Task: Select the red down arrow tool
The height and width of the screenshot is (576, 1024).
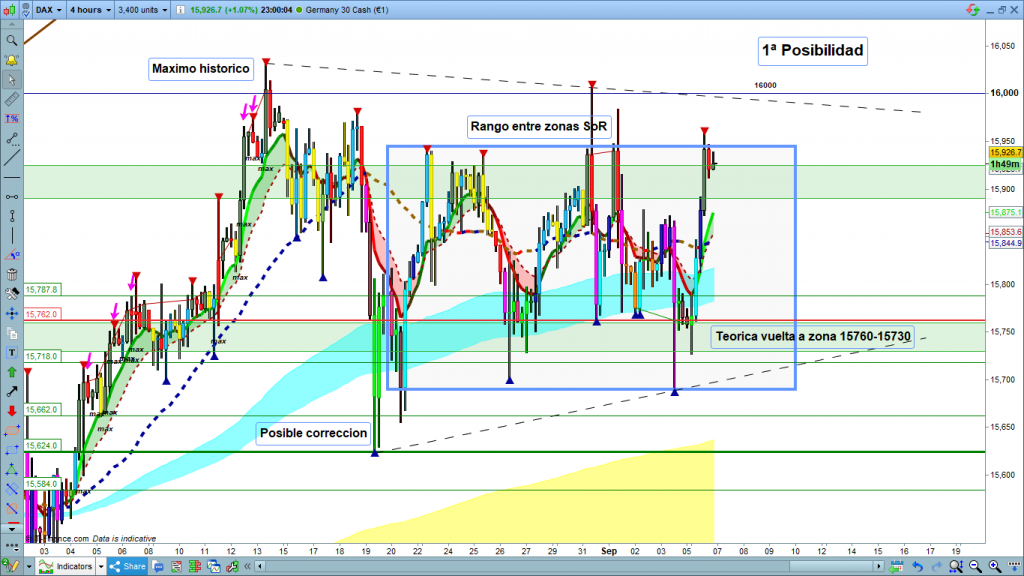Action: click(x=12, y=410)
